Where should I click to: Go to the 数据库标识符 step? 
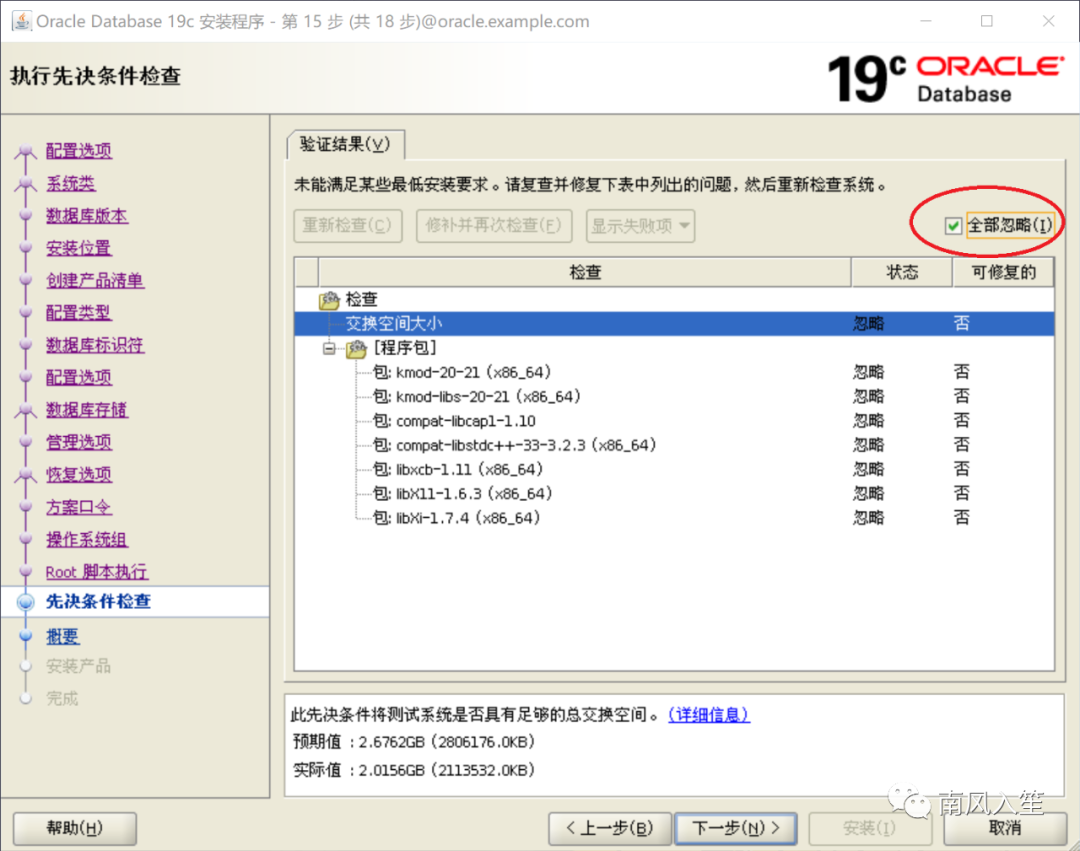click(x=95, y=345)
